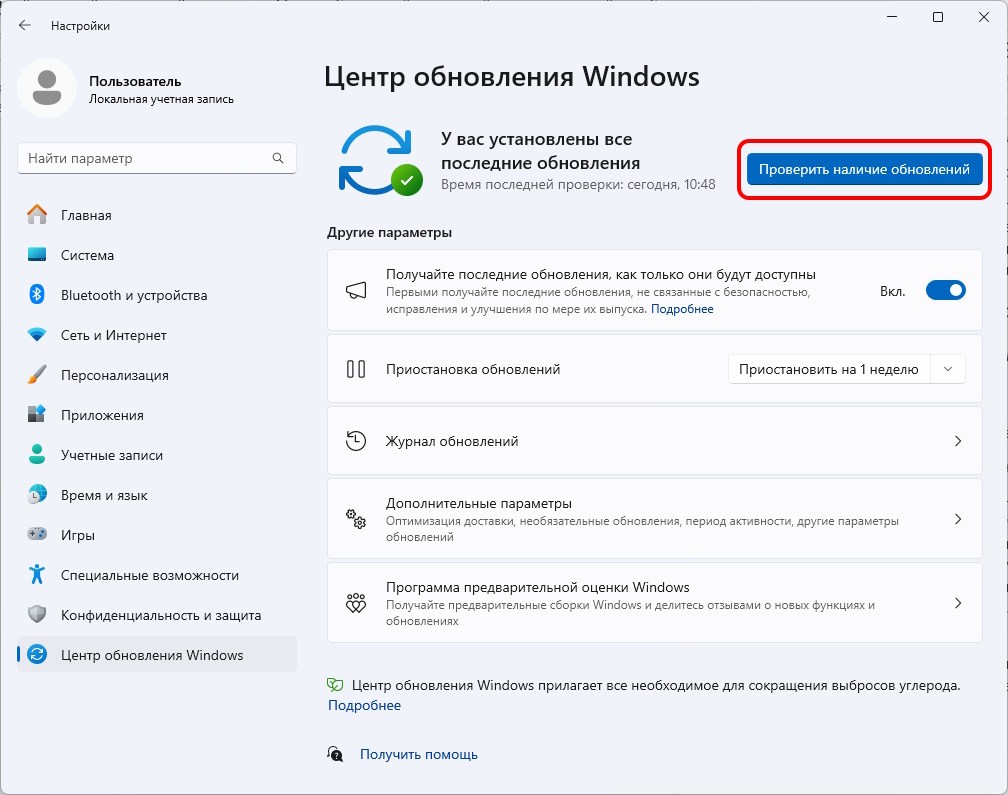Go to Приложения in the sidebar
The image size is (1008, 795).
pyautogui.click(x=102, y=415)
